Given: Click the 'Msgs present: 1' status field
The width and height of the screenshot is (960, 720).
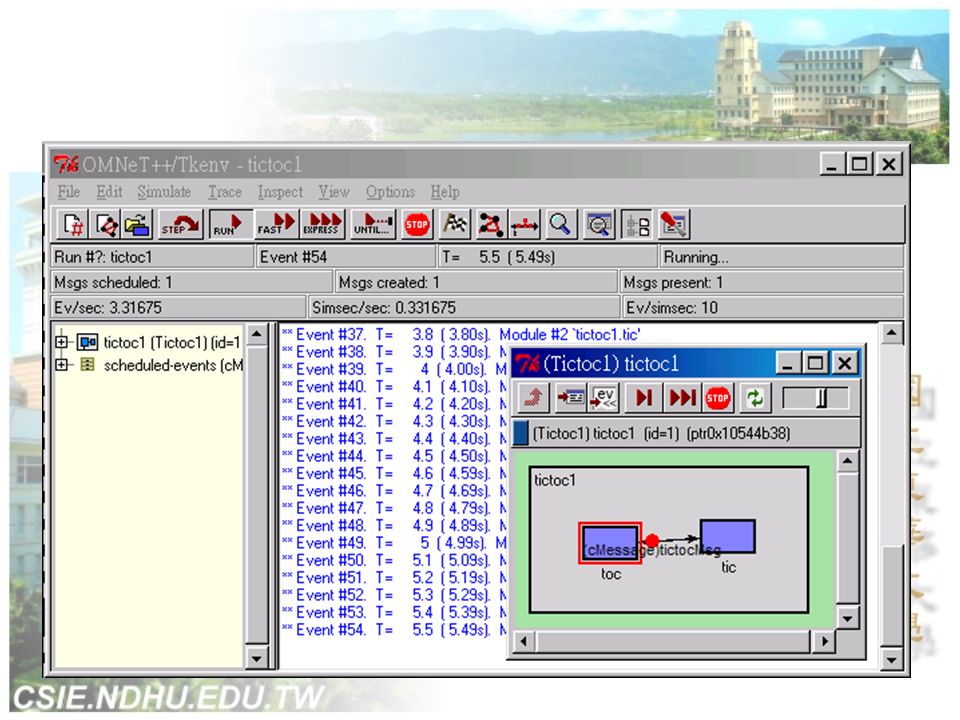Looking at the screenshot, I should coord(762,282).
